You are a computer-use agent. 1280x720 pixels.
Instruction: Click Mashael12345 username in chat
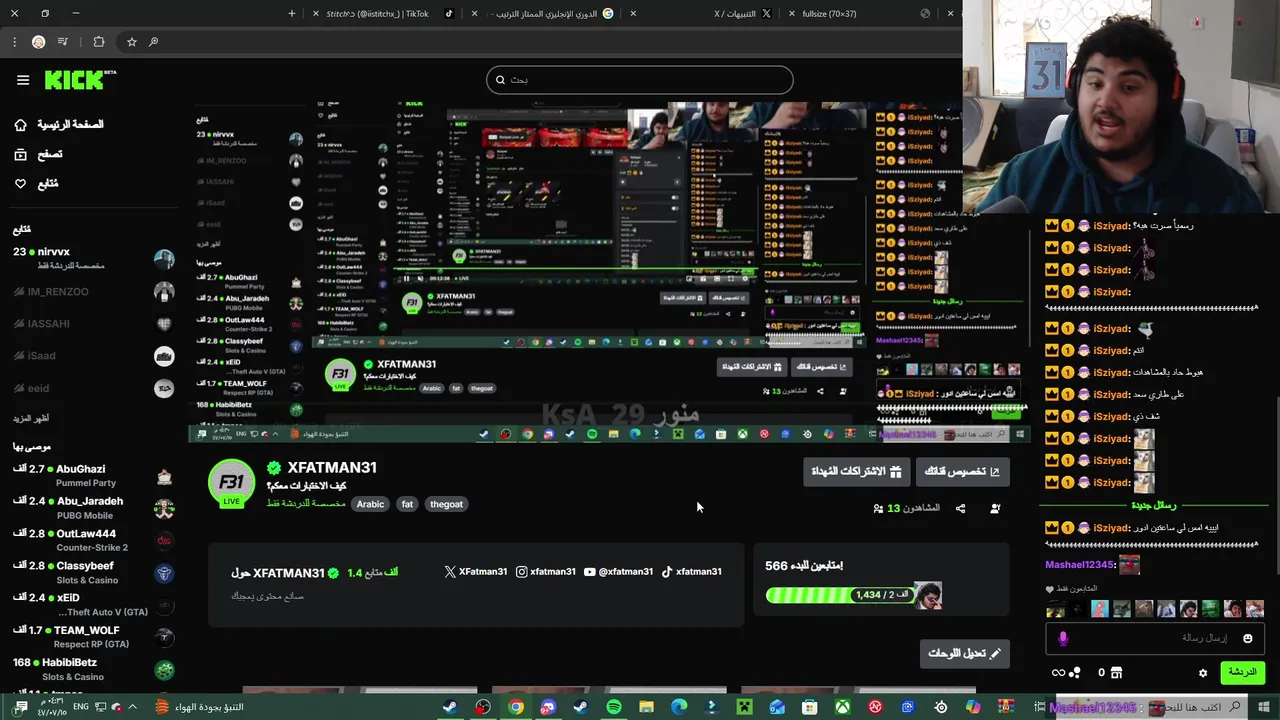pos(1080,565)
